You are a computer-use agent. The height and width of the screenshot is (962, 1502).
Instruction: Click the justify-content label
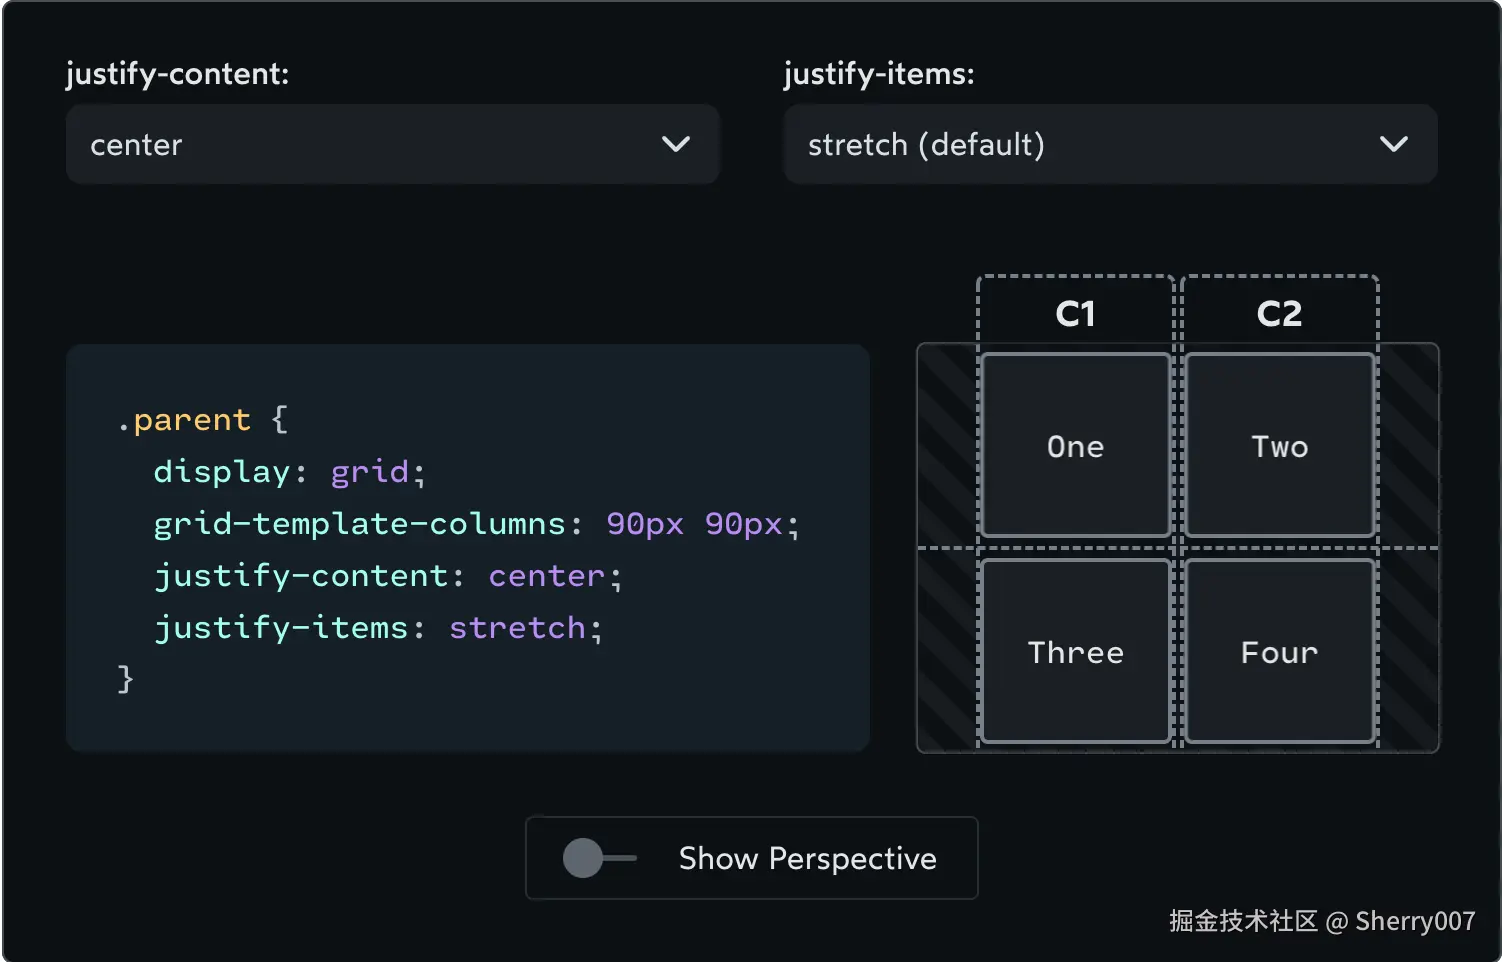(177, 73)
